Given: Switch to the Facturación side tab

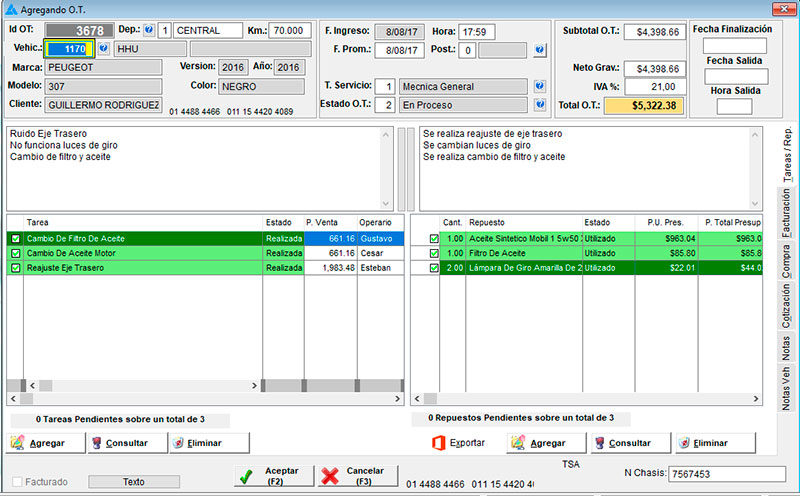Looking at the screenshot, I should pyautogui.click(x=786, y=213).
